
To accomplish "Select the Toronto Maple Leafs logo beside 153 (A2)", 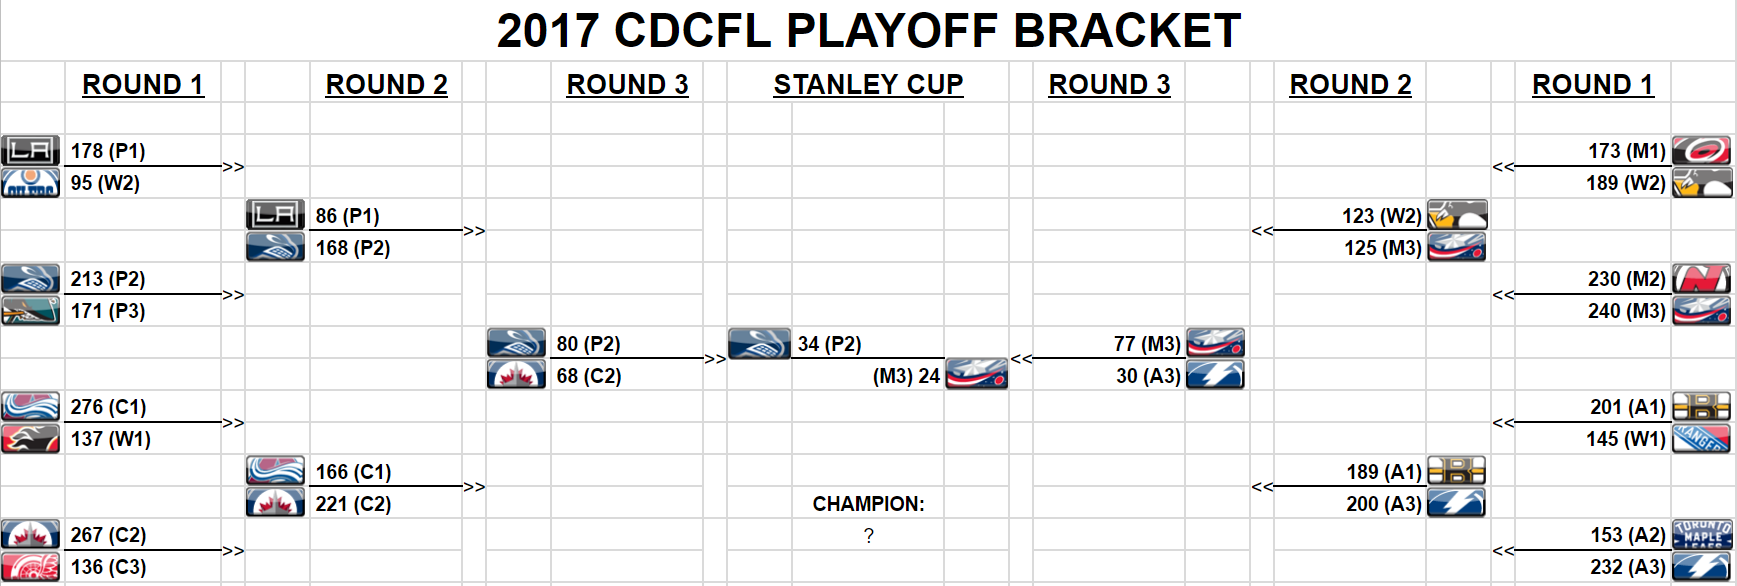I will 1702,535.
